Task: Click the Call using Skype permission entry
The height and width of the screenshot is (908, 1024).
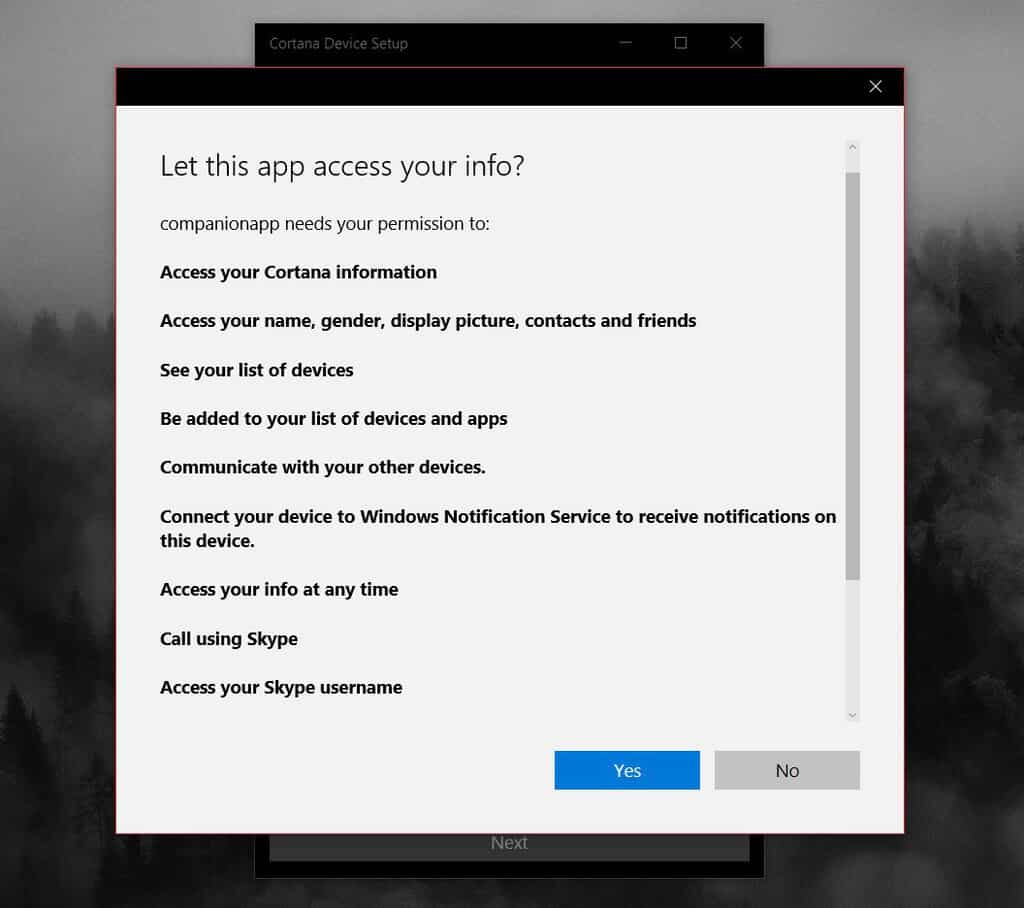Action: pos(228,638)
